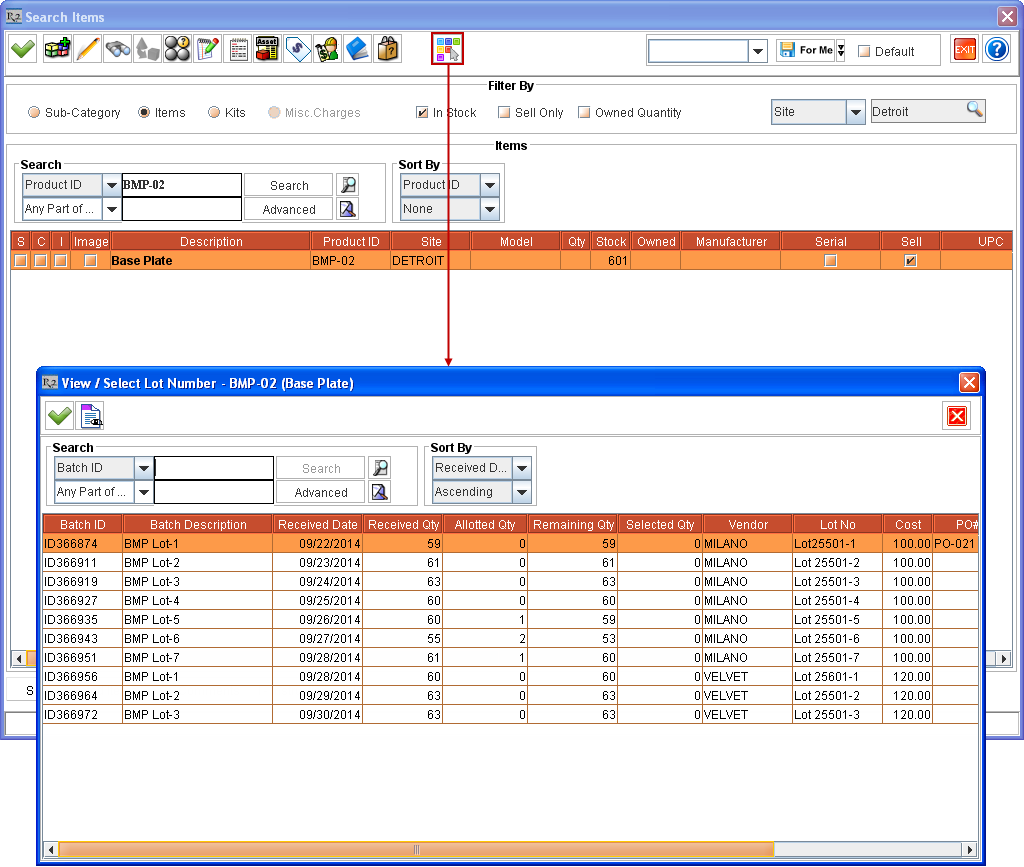Click the Exit button top right

point(963,47)
